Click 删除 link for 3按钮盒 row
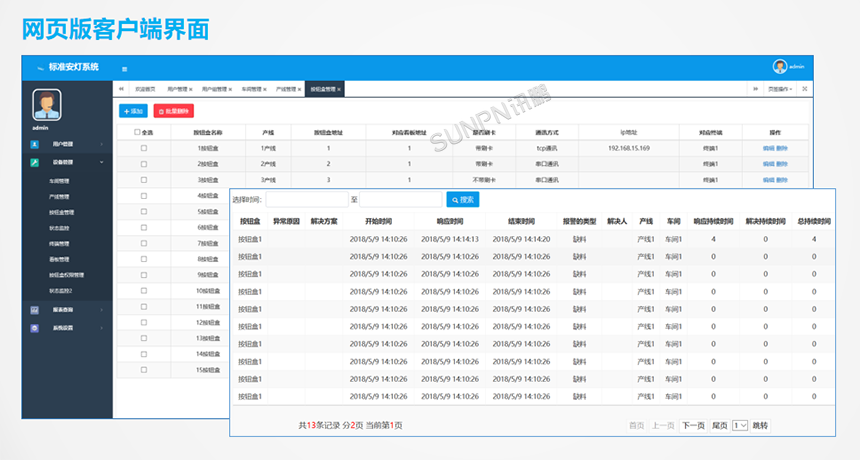 pos(782,180)
